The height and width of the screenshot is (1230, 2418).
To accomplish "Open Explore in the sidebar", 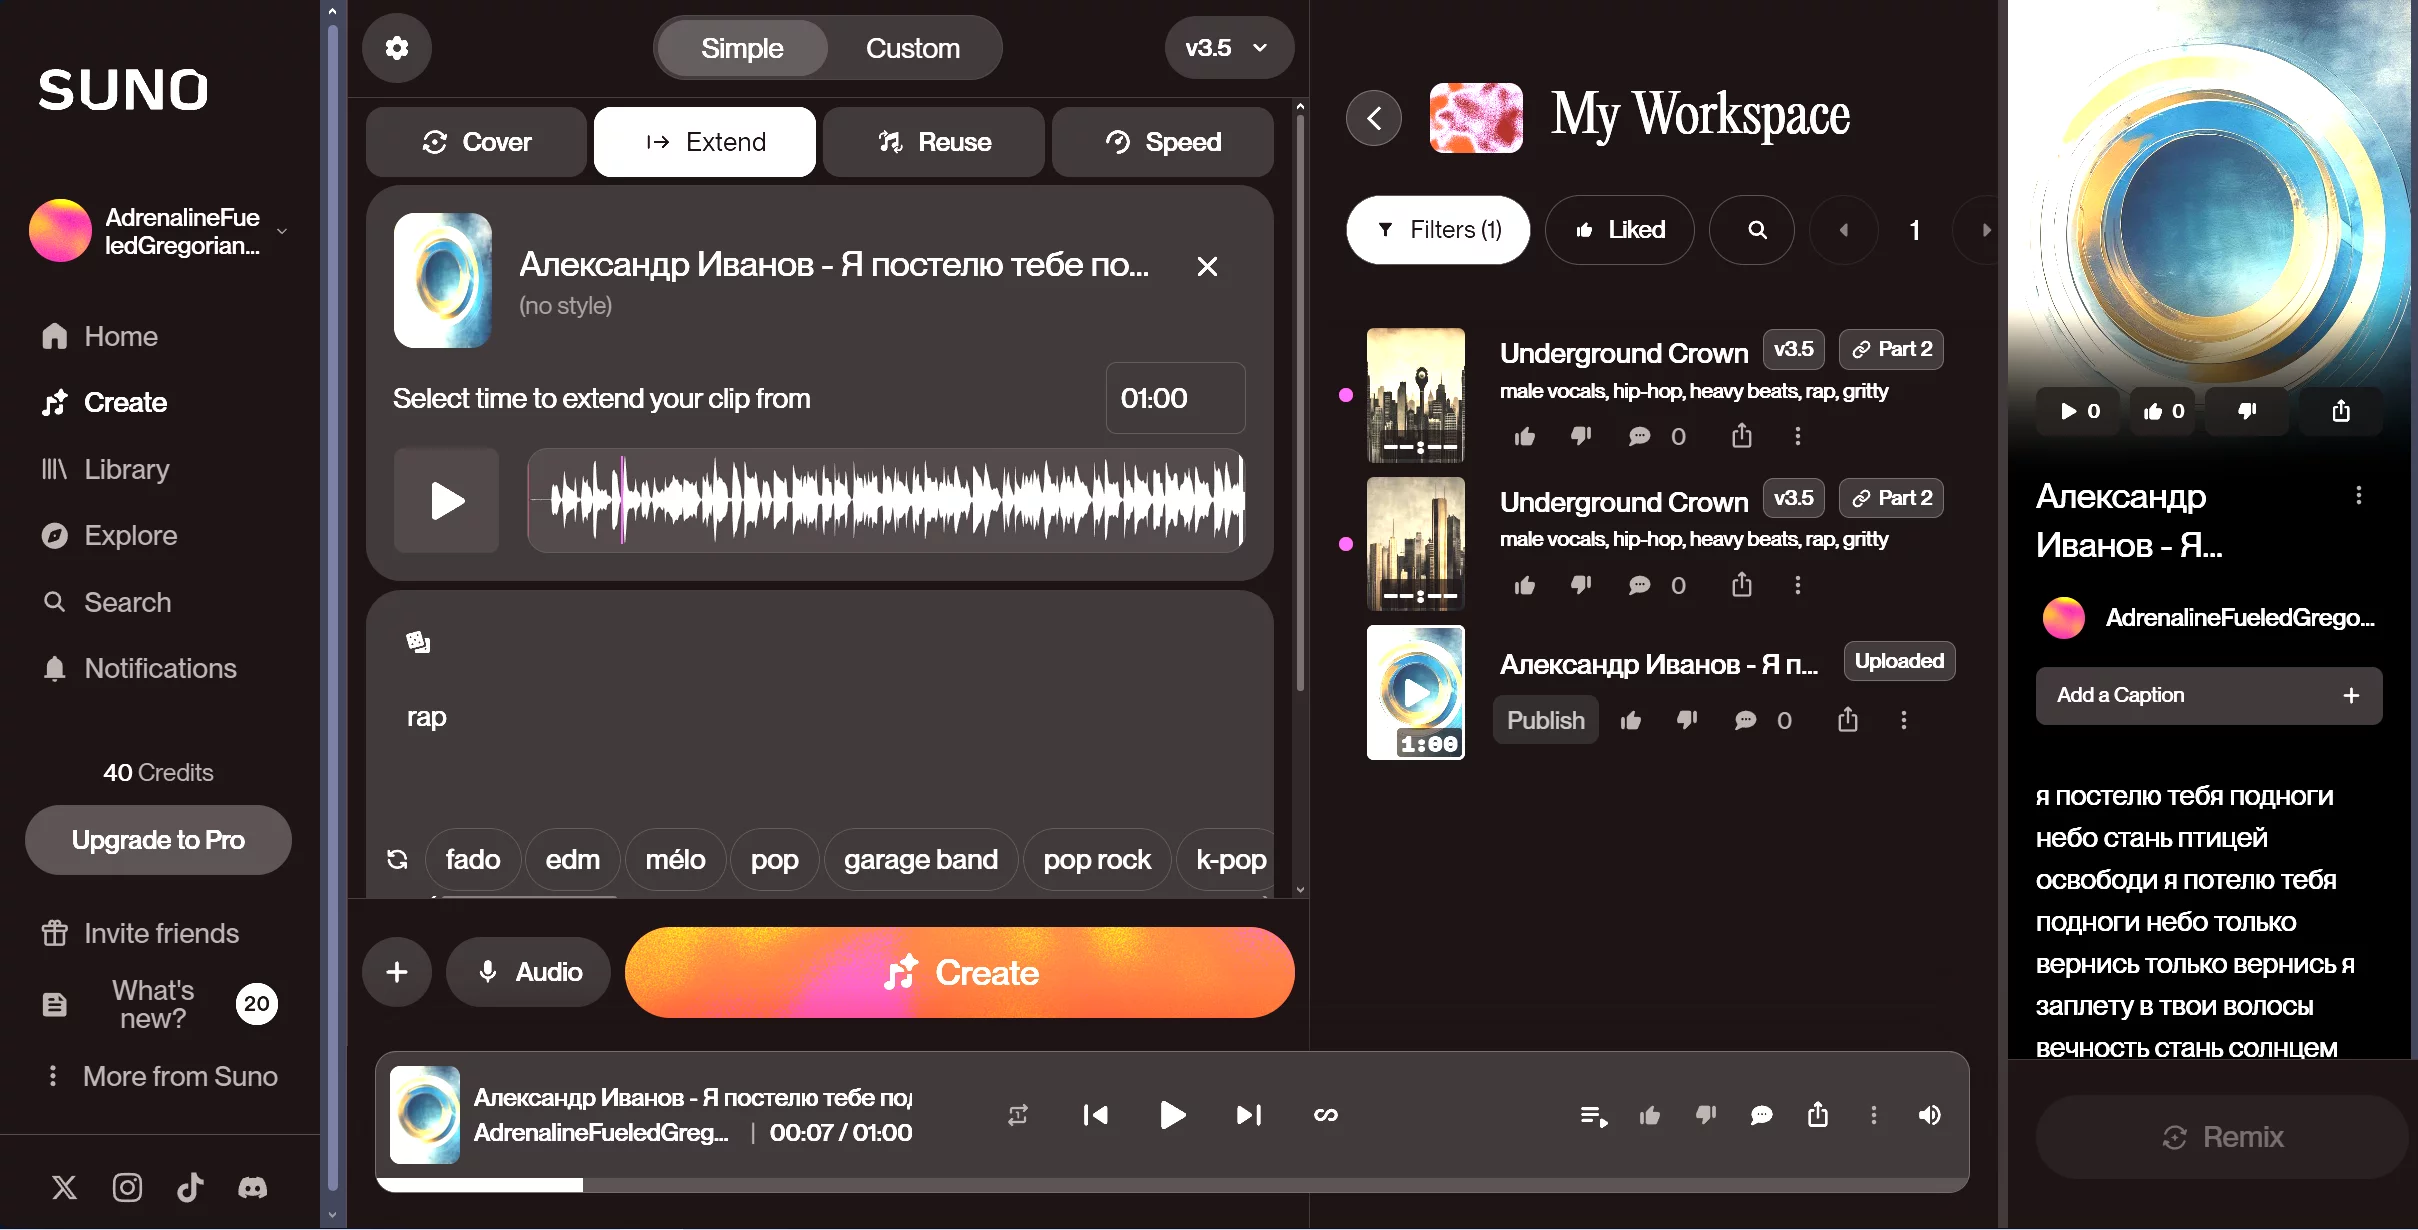I will pos(109,535).
